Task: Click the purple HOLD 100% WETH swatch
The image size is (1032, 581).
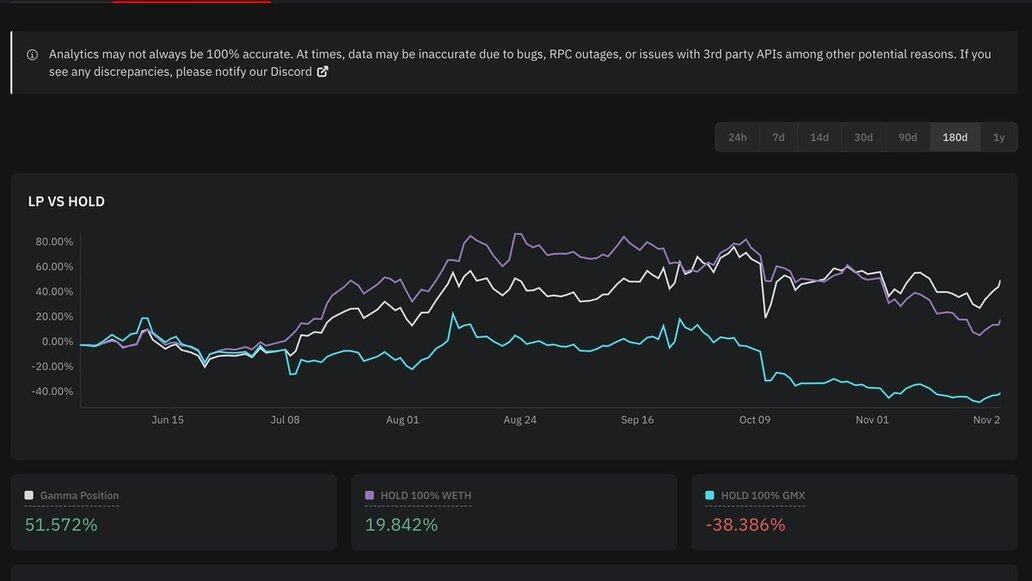Action: point(369,495)
